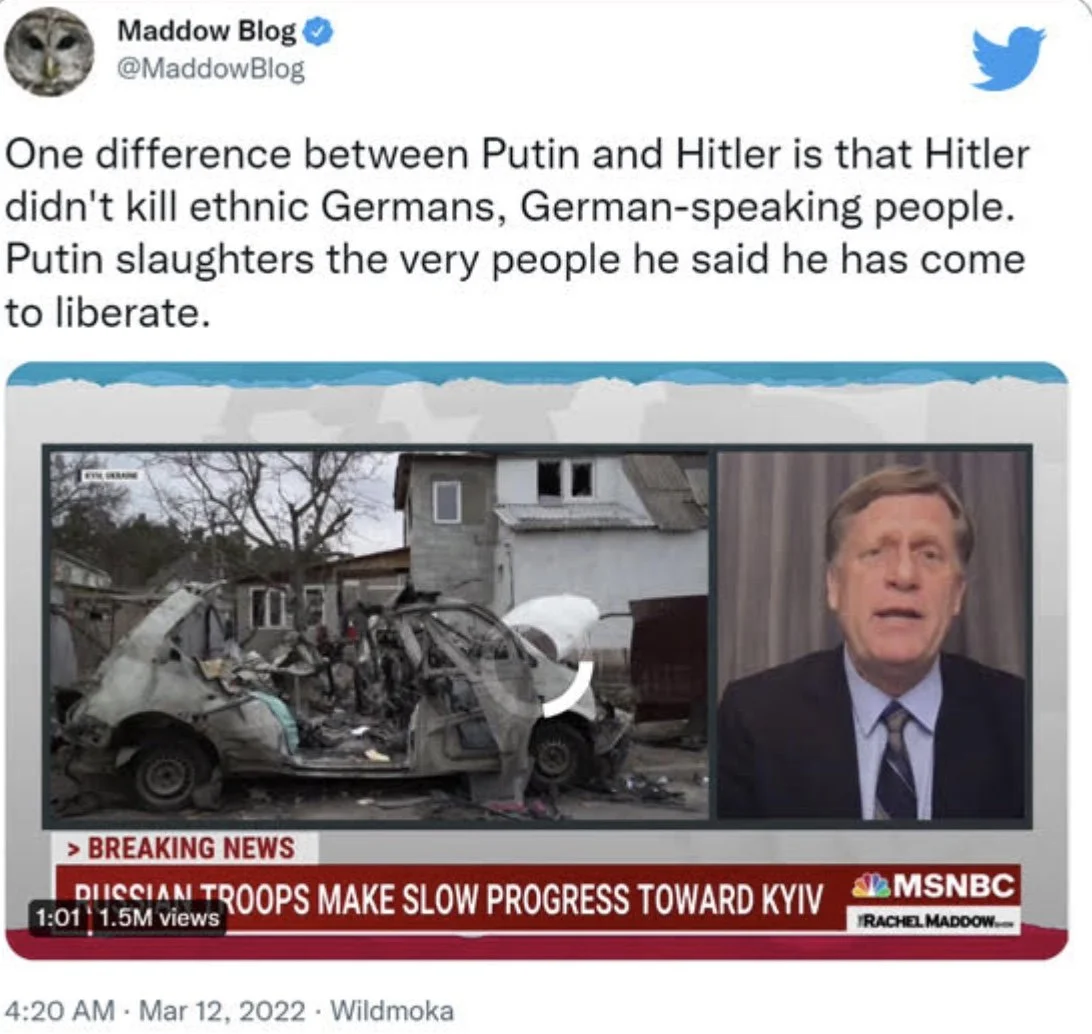Click the 1:01 video duration label

coord(58,918)
